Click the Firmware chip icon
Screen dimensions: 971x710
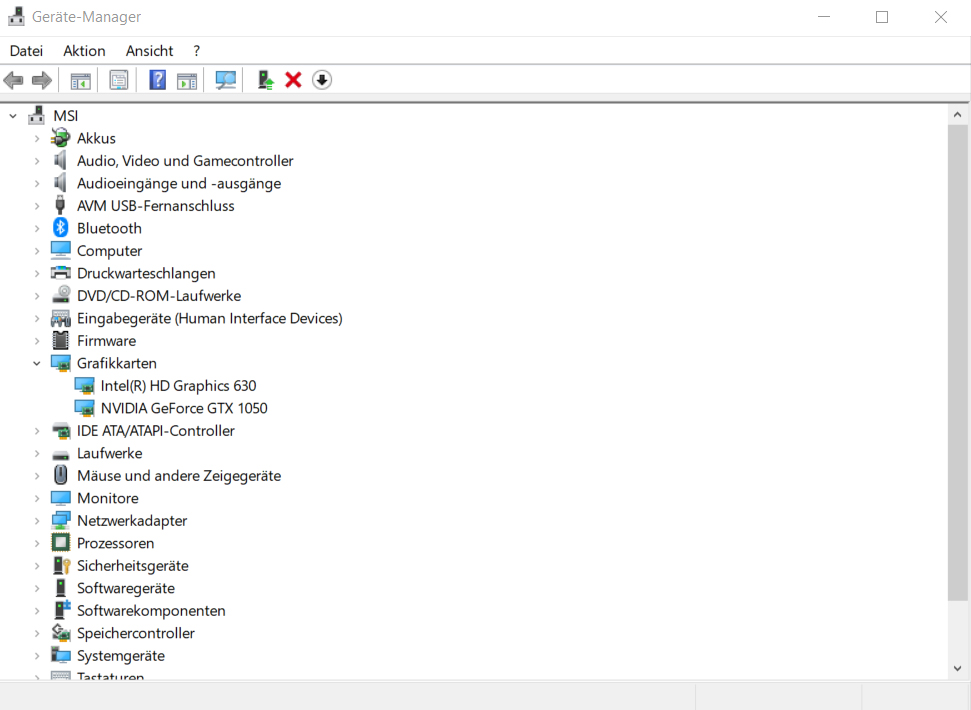[61, 340]
